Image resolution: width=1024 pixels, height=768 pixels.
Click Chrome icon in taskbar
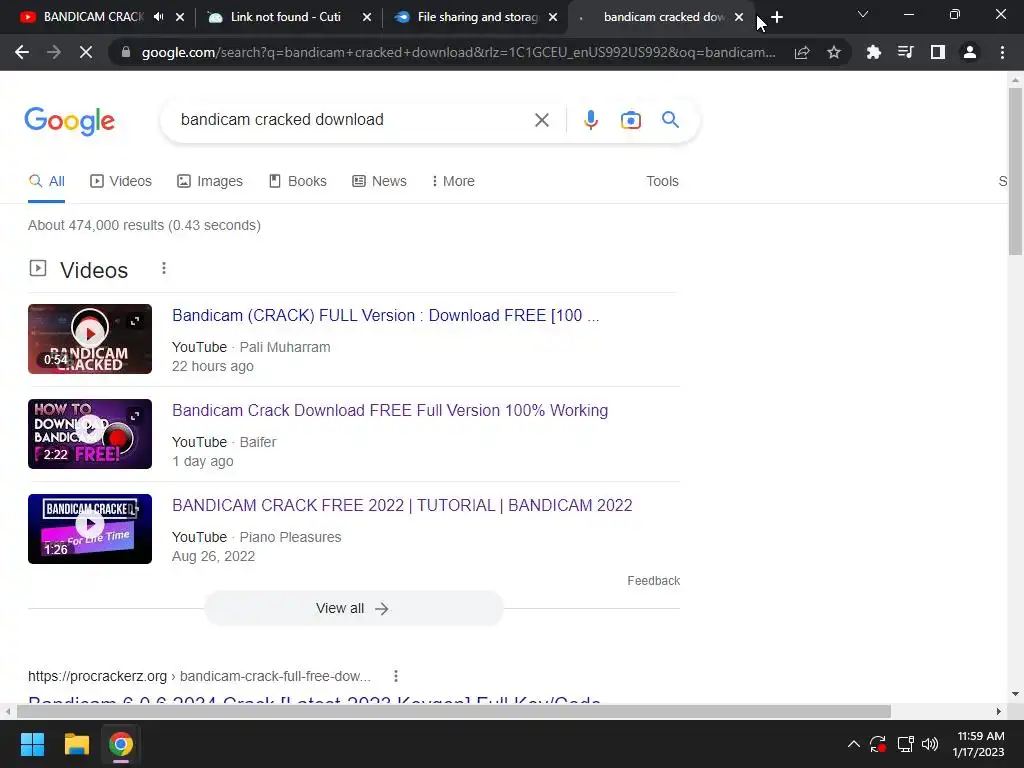[121, 744]
